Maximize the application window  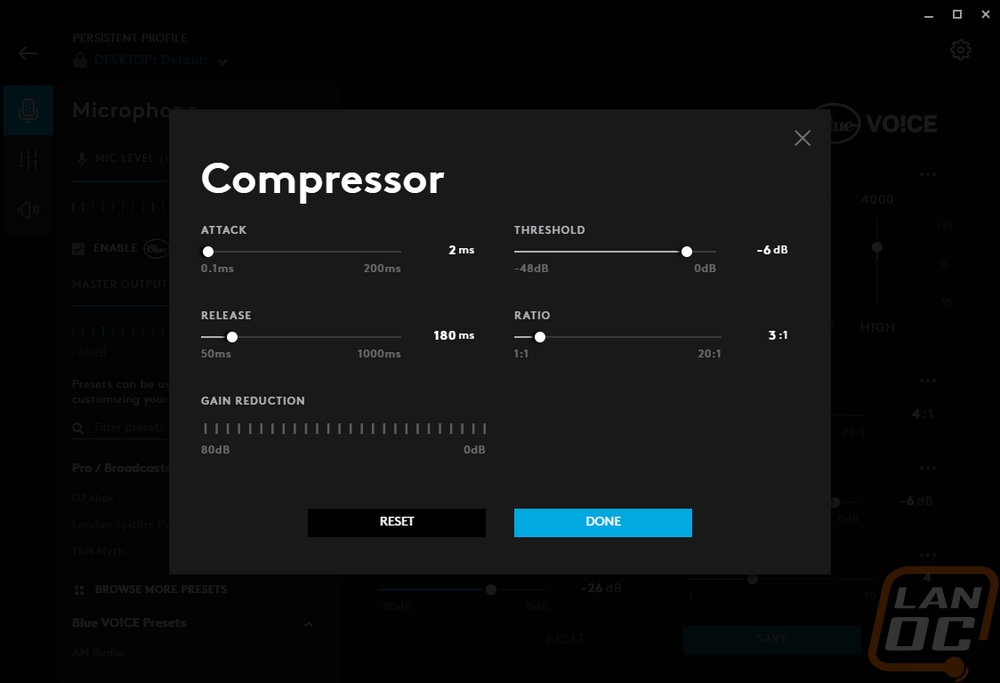957,14
